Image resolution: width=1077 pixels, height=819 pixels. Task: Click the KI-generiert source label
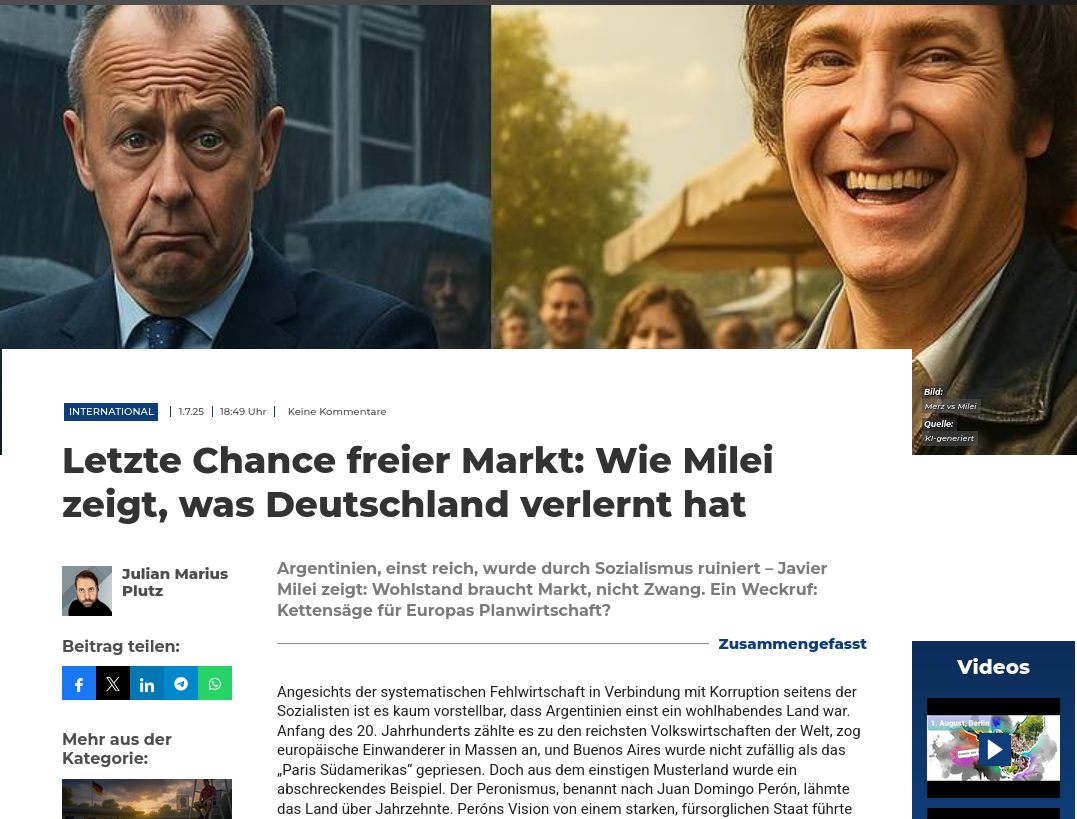coord(949,438)
